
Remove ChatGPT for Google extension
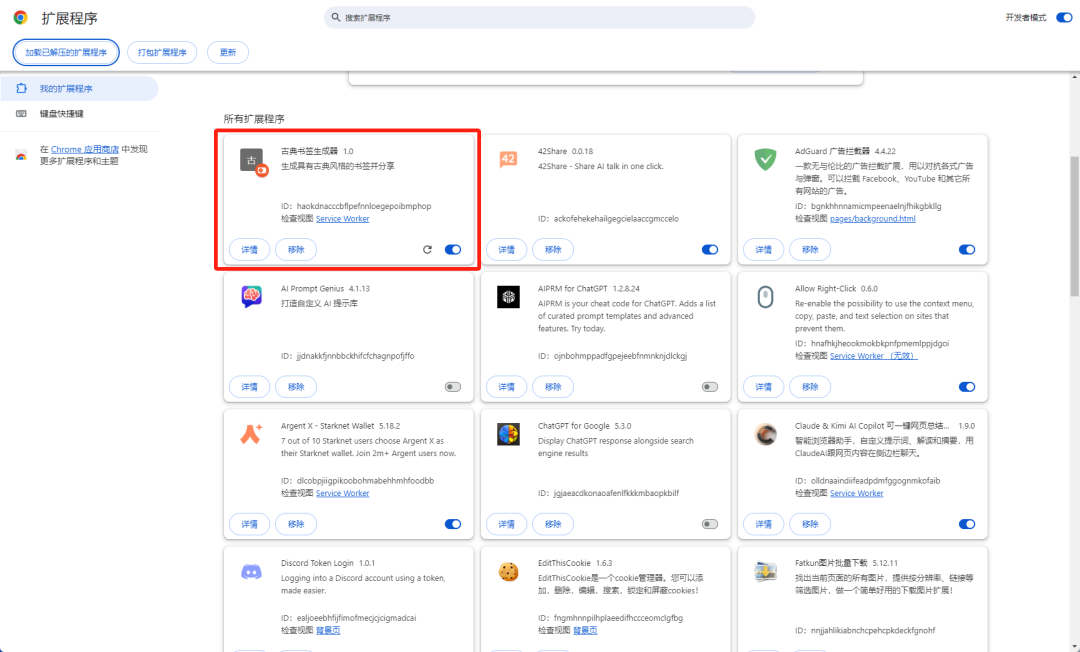click(x=553, y=524)
